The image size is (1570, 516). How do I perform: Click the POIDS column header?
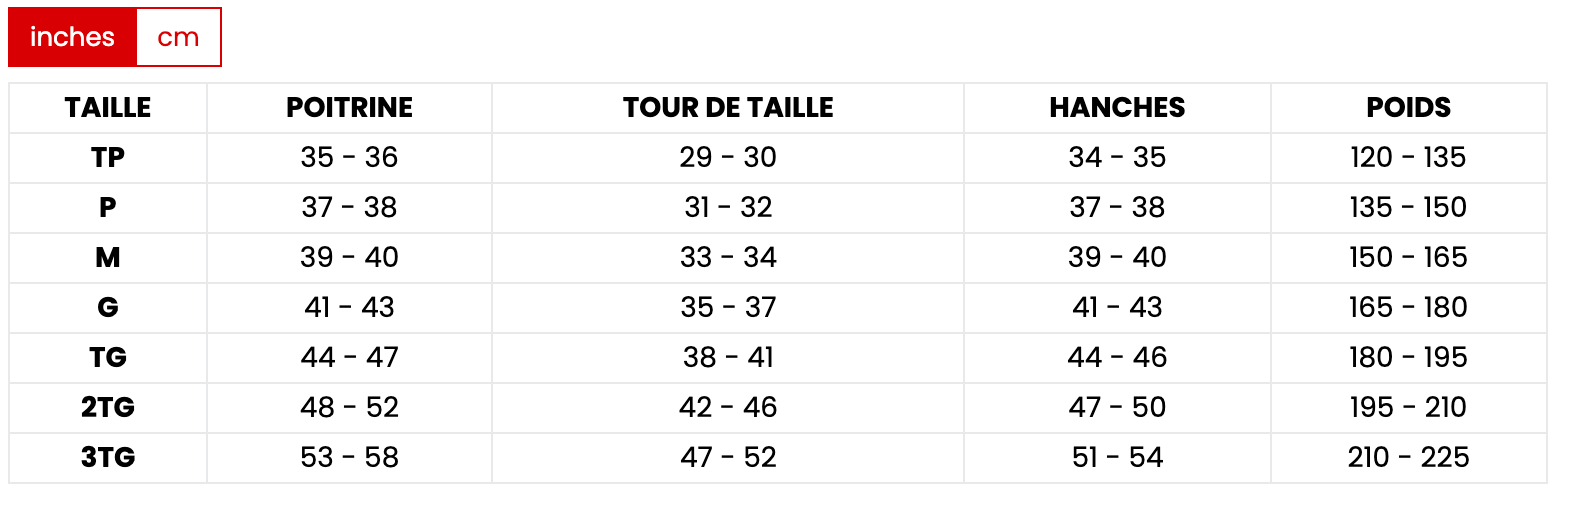coord(1408,108)
